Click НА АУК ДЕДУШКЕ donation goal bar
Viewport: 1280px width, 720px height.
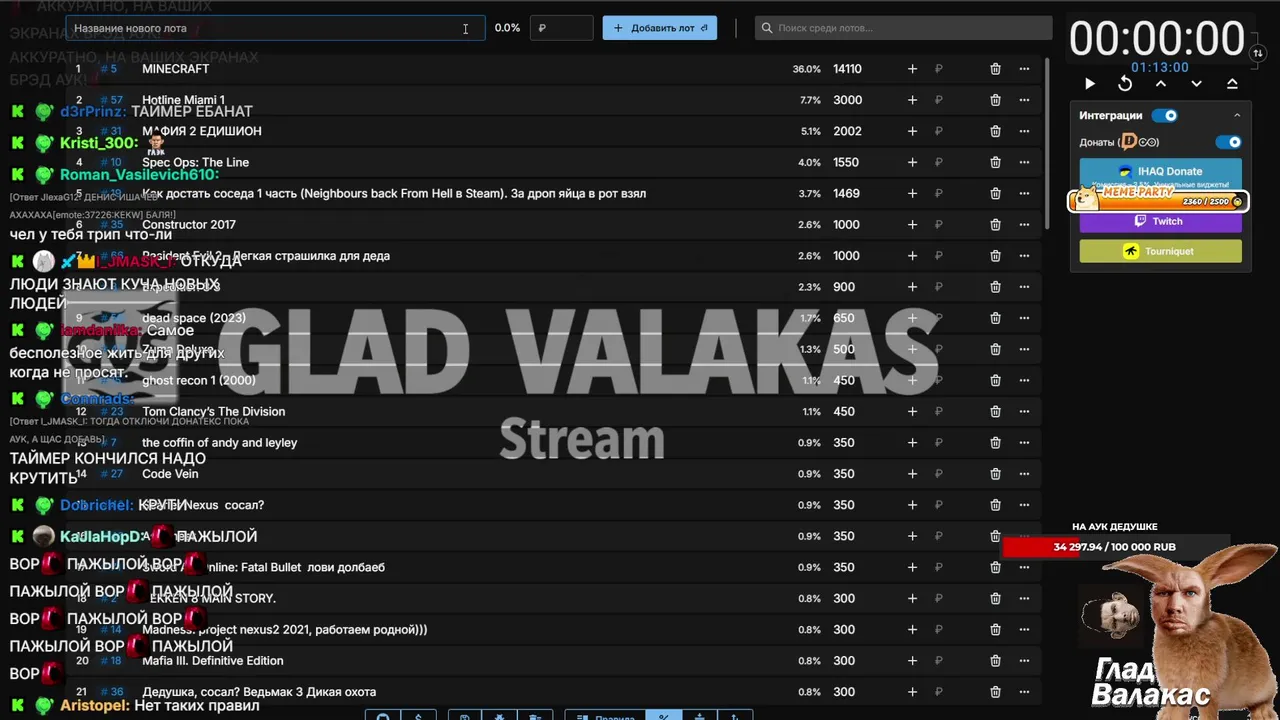(1114, 547)
